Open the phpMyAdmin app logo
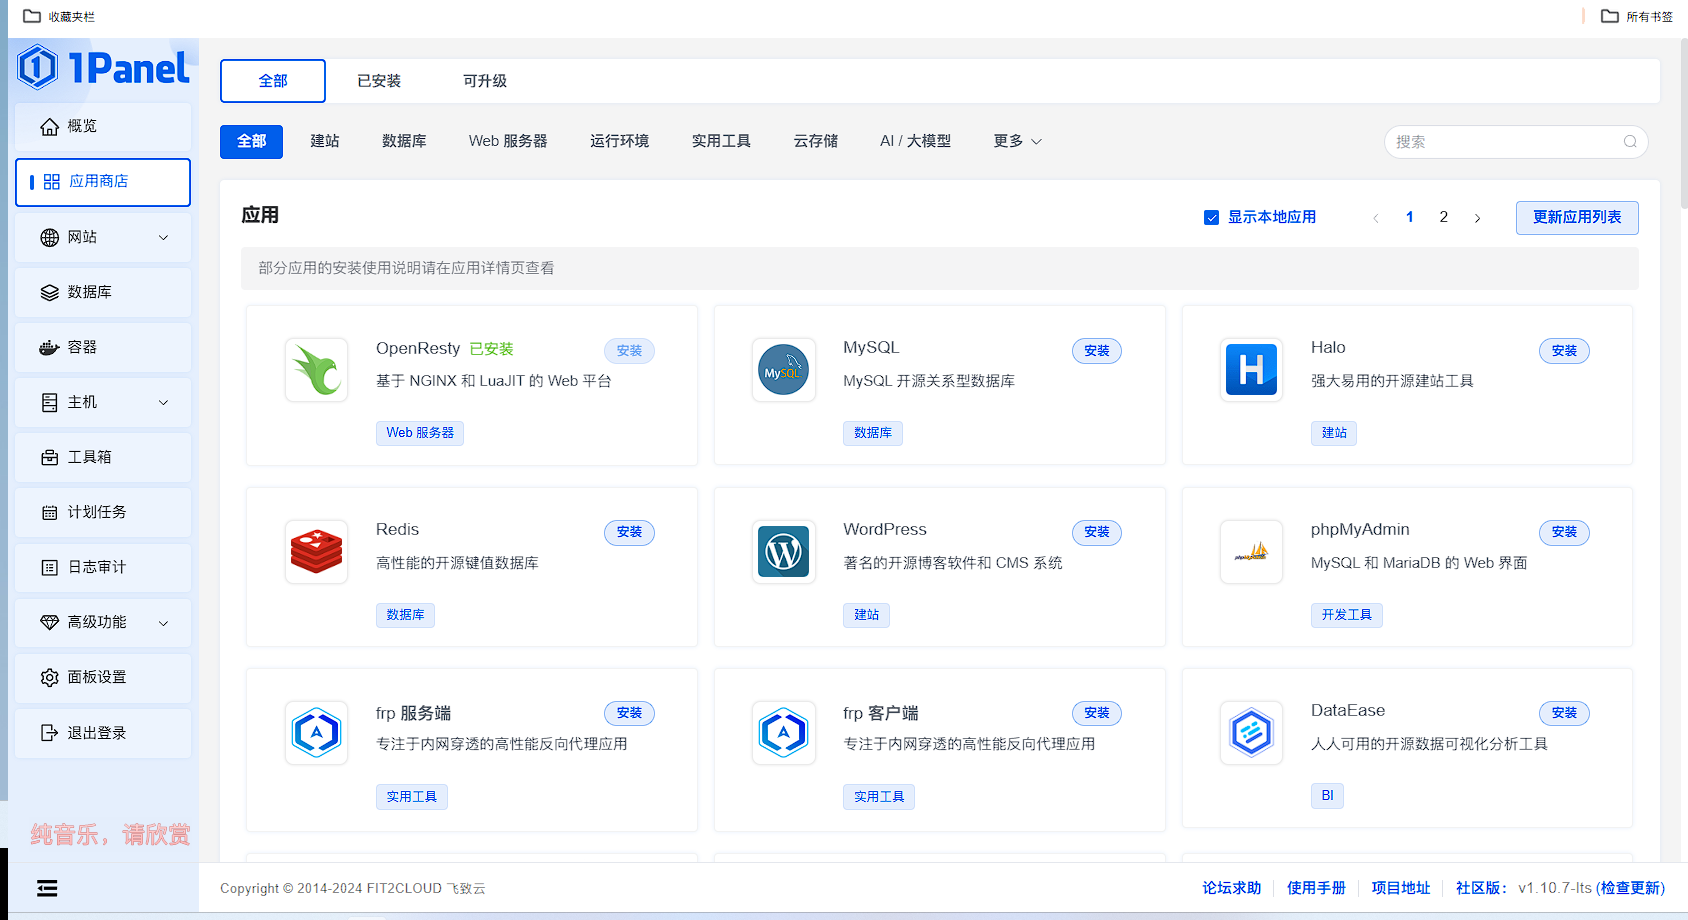This screenshot has height=920, width=1688. tap(1251, 552)
